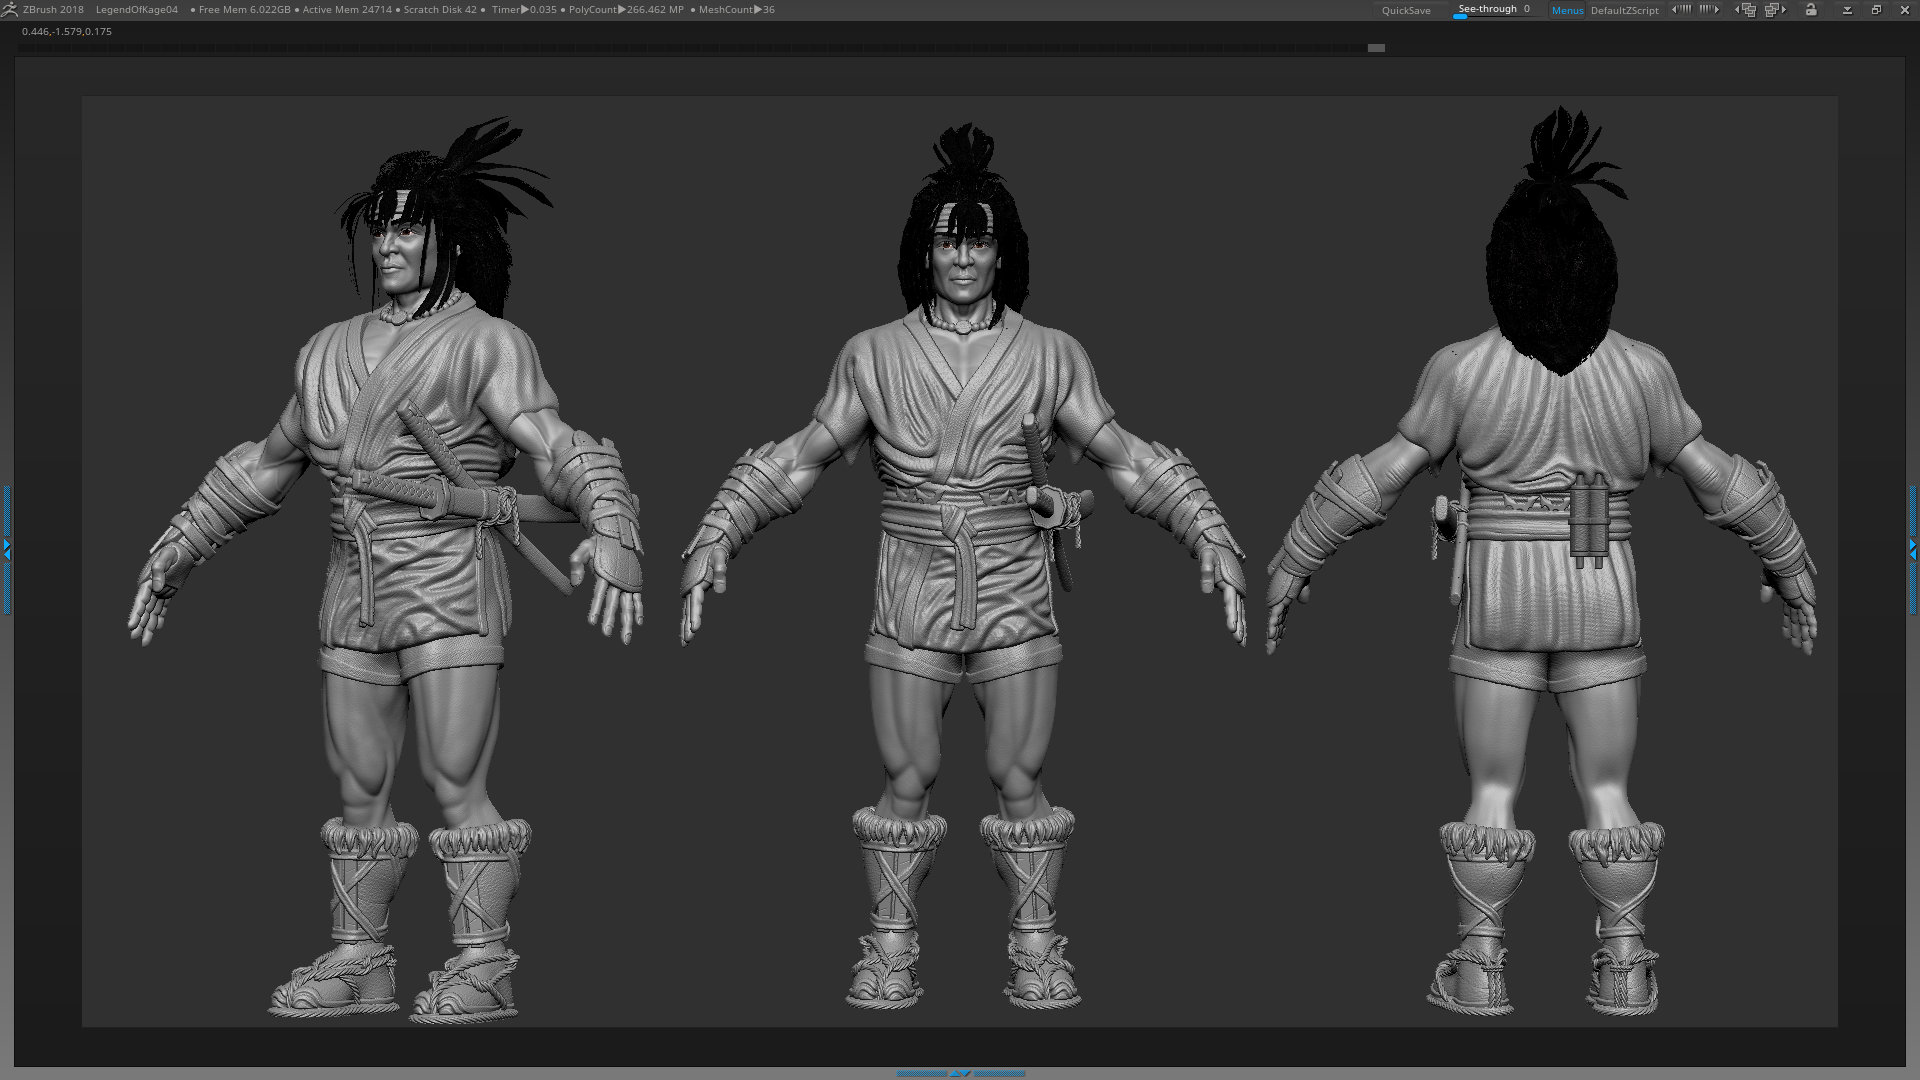The width and height of the screenshot is (1920, 1080).
Task: Click the 'Scratch Disk 42' readout
Action: coord(440,10)
